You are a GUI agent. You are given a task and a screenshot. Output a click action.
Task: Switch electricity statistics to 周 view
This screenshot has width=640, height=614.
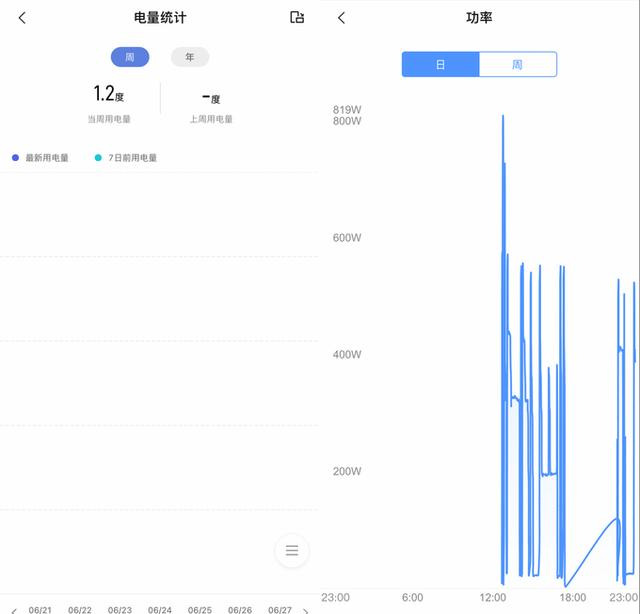point(130,57)
